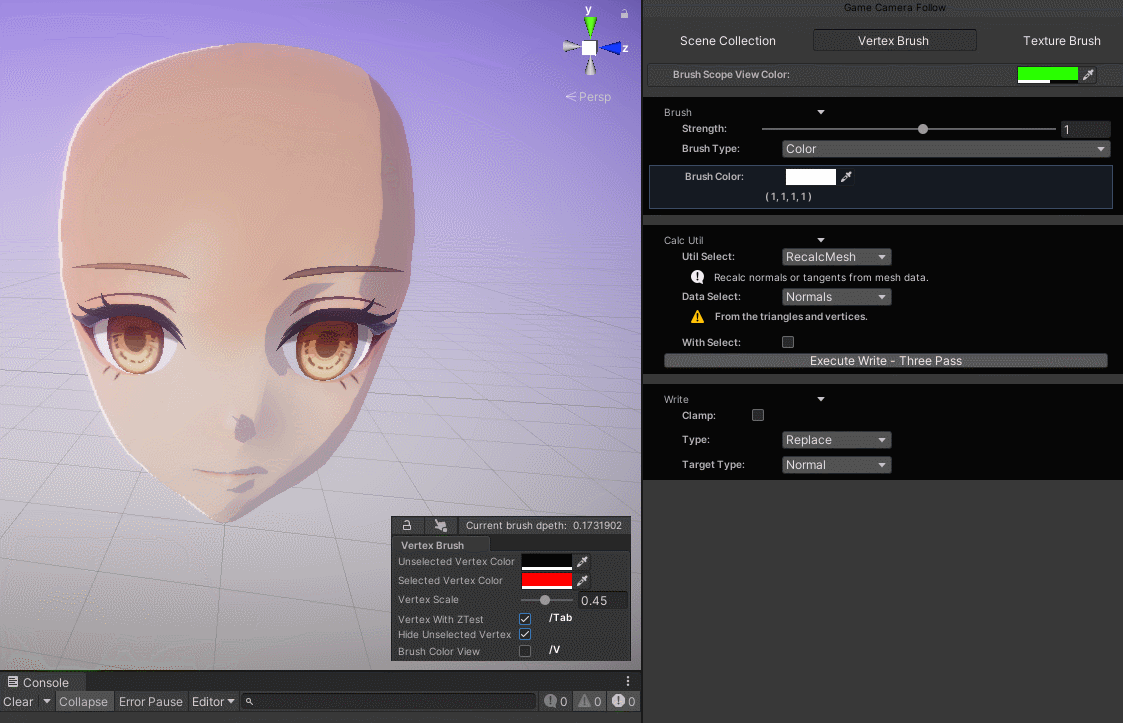Click the Brush Scope View Color eyedropper
This screenshot has height=723, width=1123.
click(1089, 74)
